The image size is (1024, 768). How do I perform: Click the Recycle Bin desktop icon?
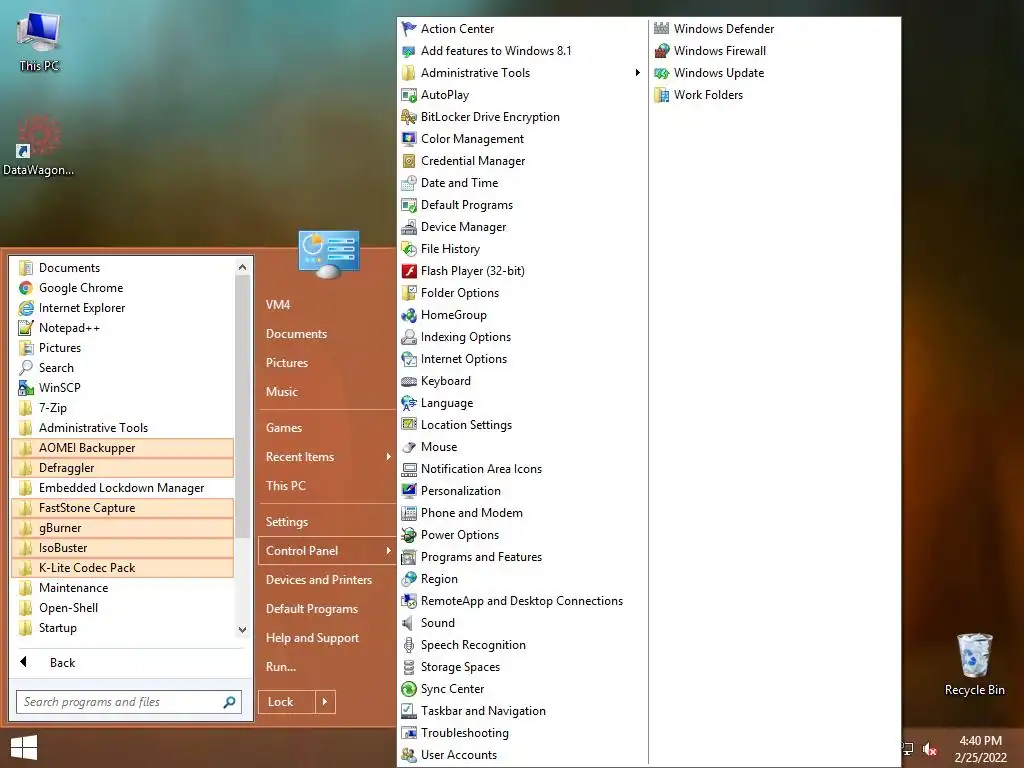974,664
